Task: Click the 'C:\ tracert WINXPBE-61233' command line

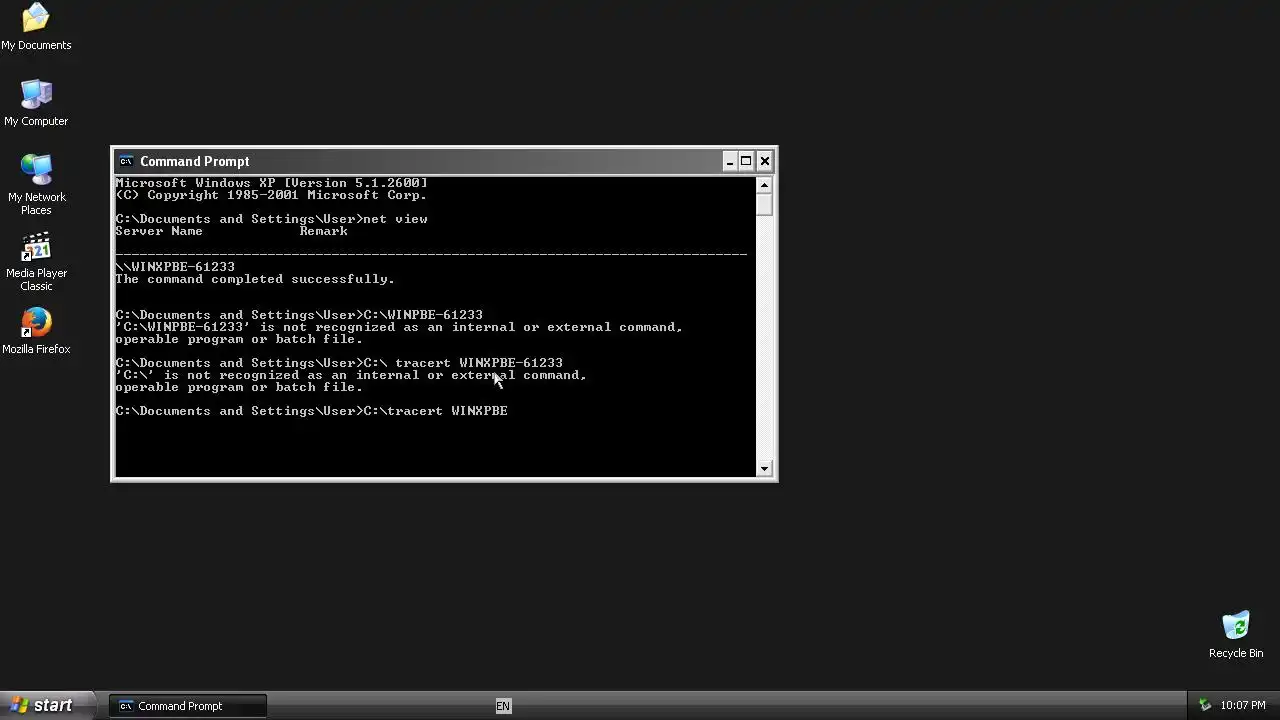Action: [339, 363]
